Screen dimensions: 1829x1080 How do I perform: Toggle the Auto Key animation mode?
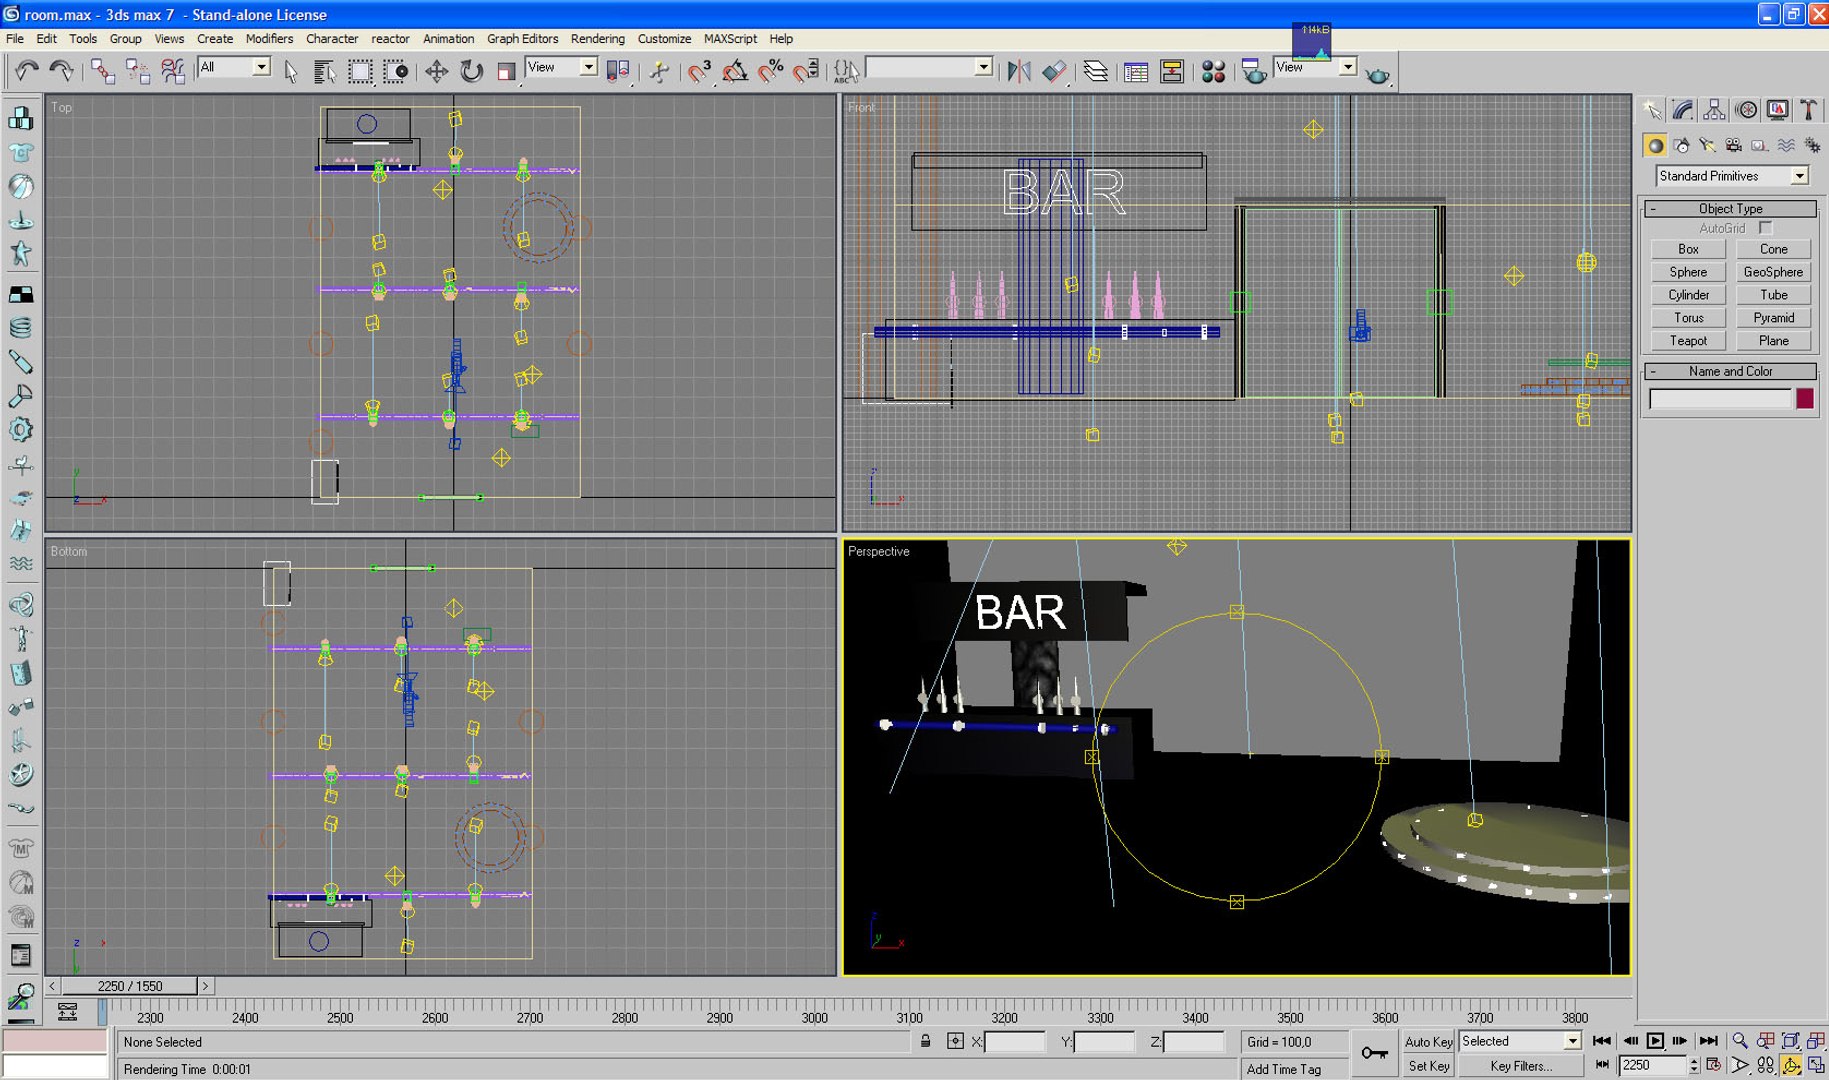tap(1428, 1041)
